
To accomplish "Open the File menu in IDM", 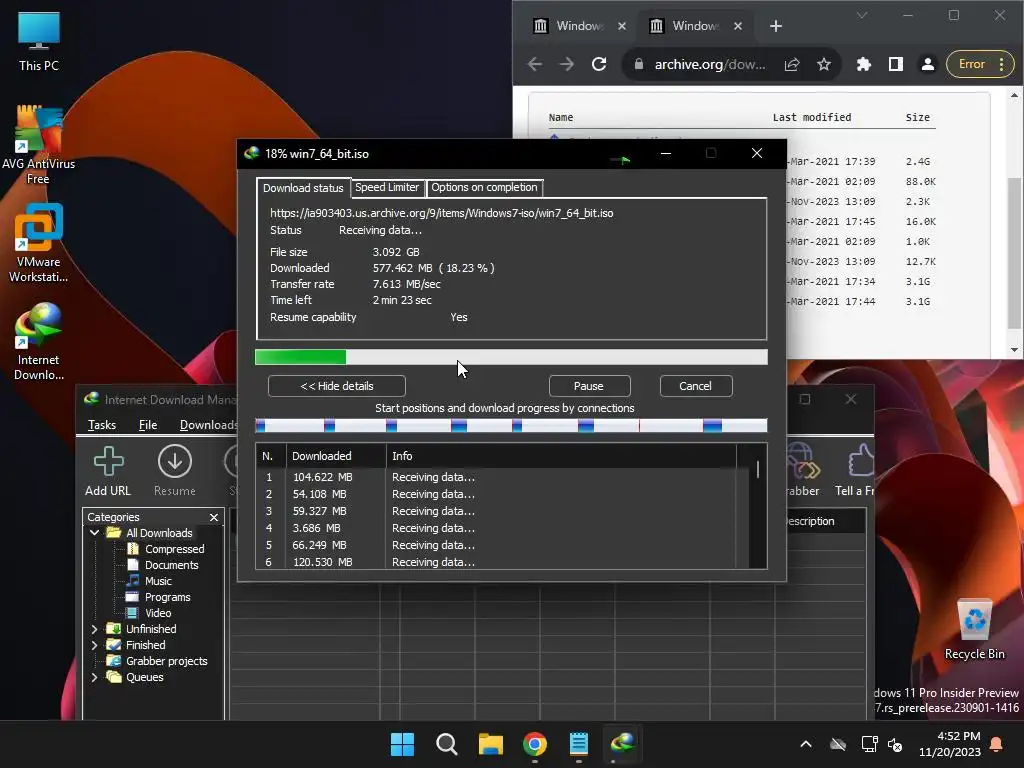I will 148,425.
